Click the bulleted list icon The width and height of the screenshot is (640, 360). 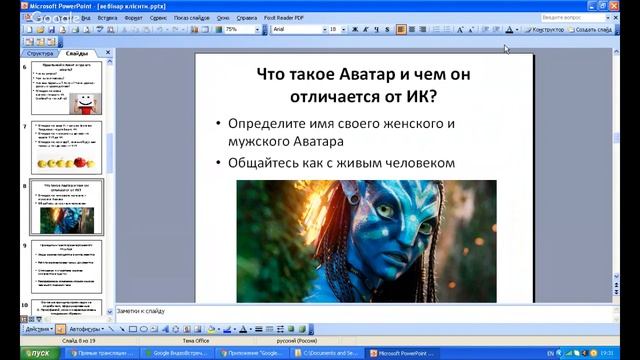click(447, 29)
